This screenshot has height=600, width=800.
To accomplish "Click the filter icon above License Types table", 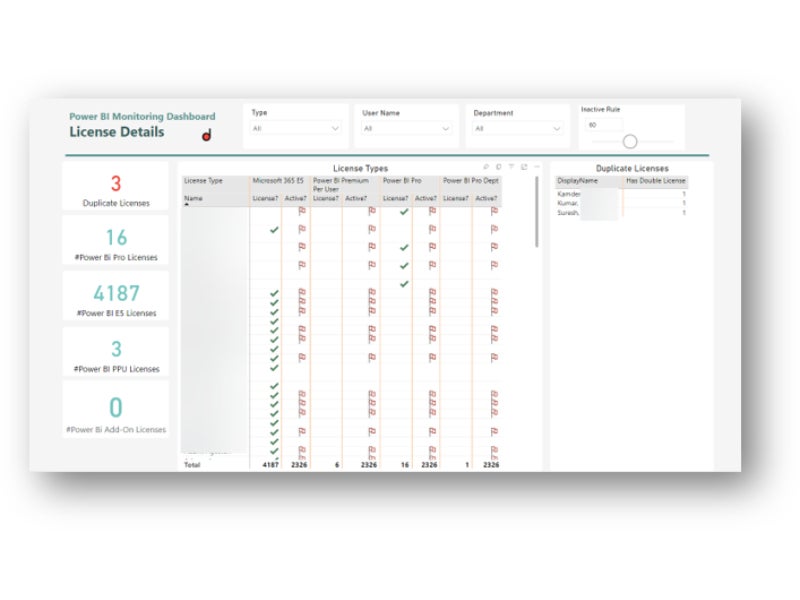I will (x=511, y=167).
